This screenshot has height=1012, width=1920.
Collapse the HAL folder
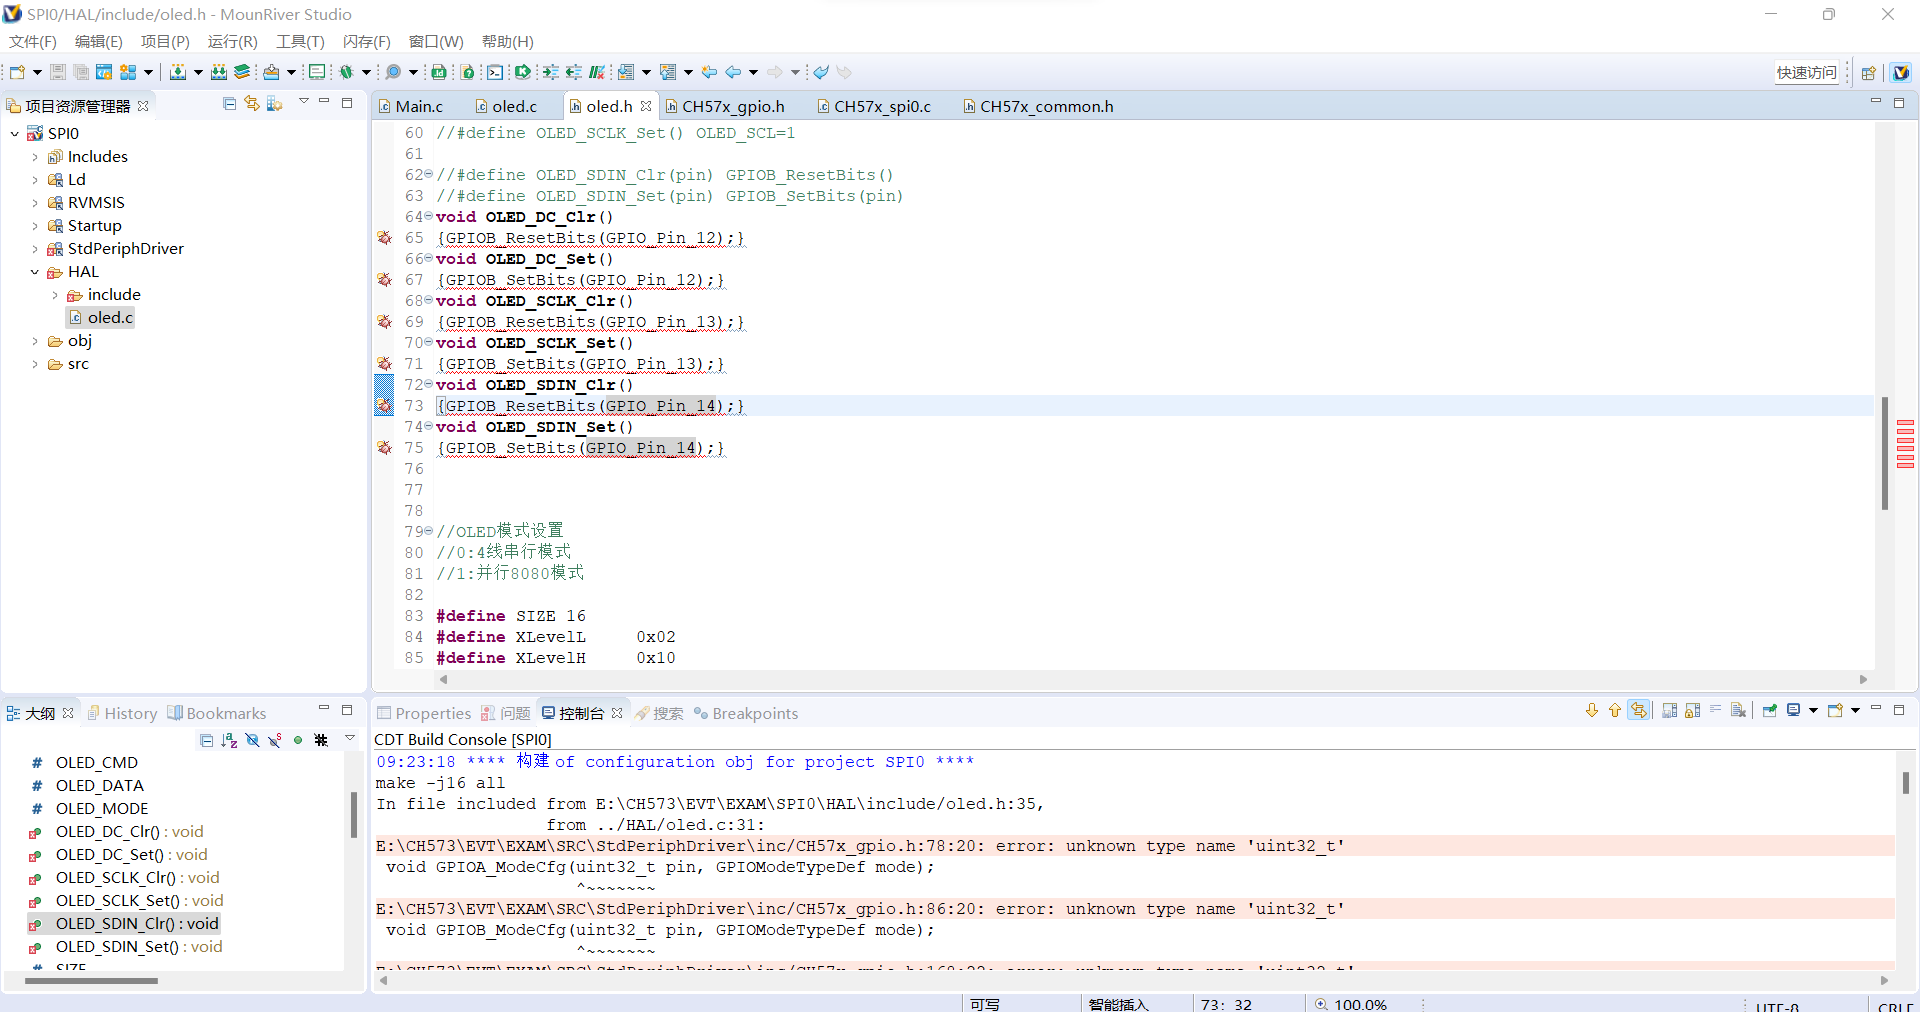coord(35,271)
